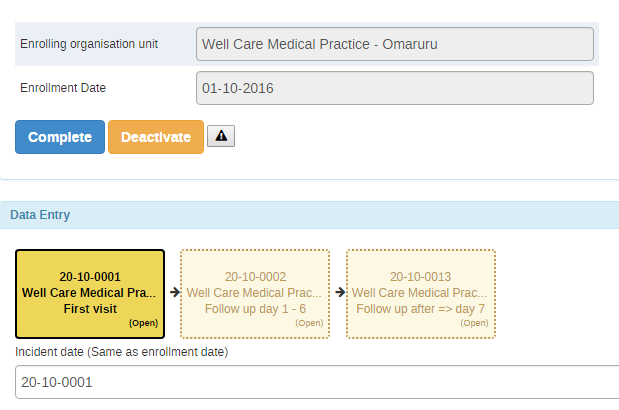Click the Enrolling organisation unit label
This screenshot has height=410, width=619.
pyautogui.click(x=89, y=44)
